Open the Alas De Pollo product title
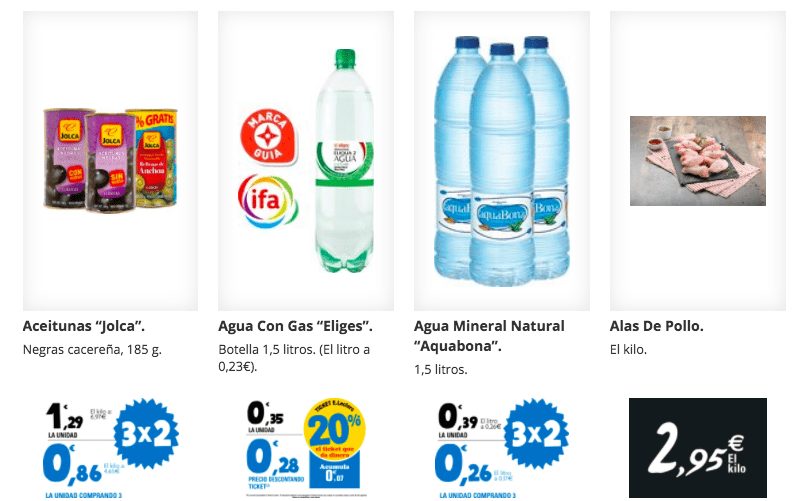795x501 pixels. point(657,326)
